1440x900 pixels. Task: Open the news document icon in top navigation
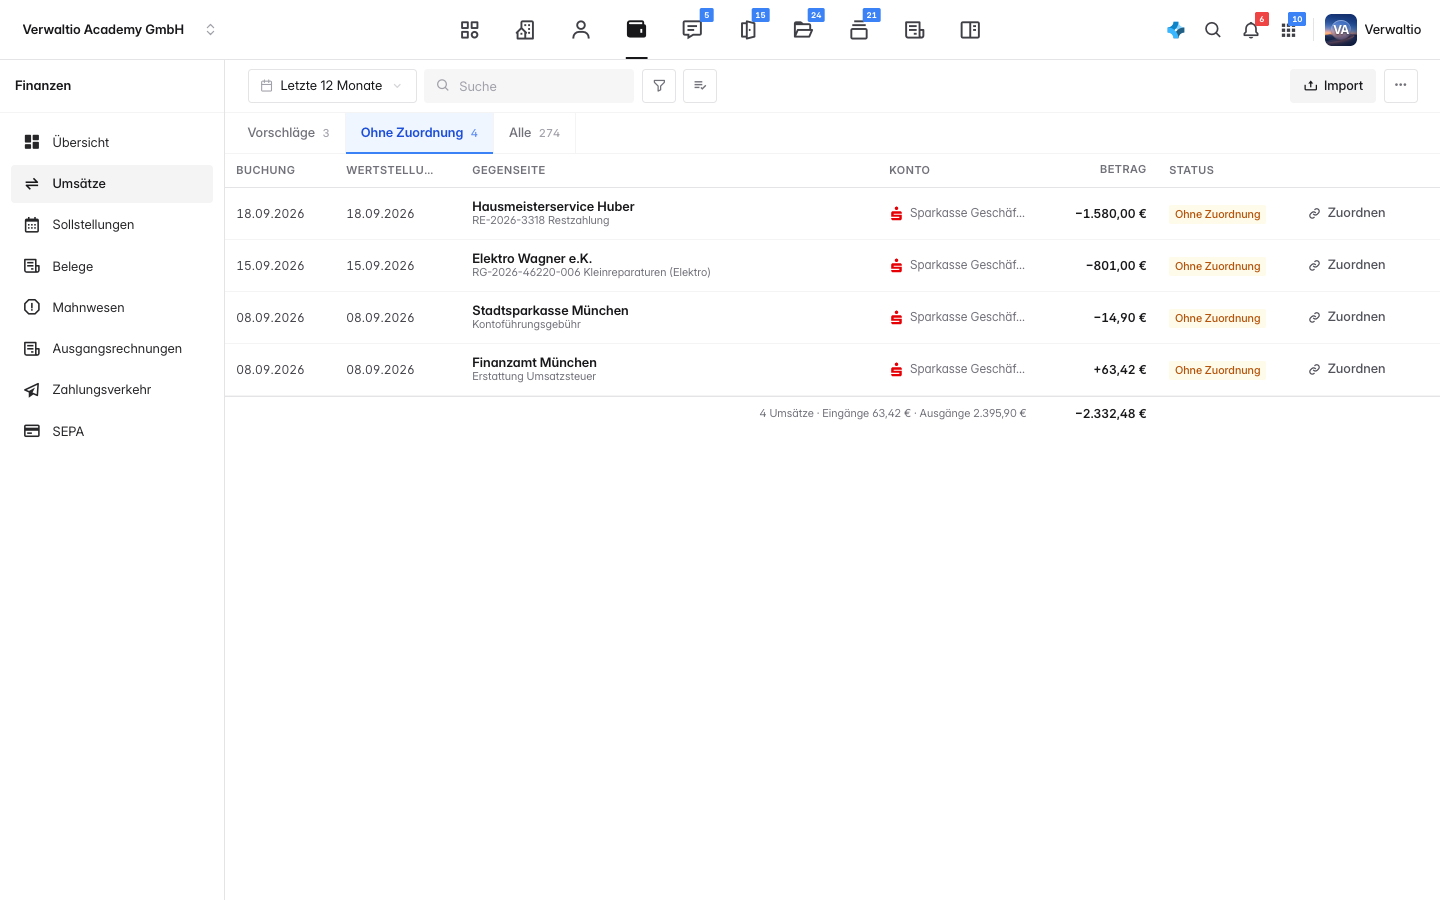(x=914, y=30)
